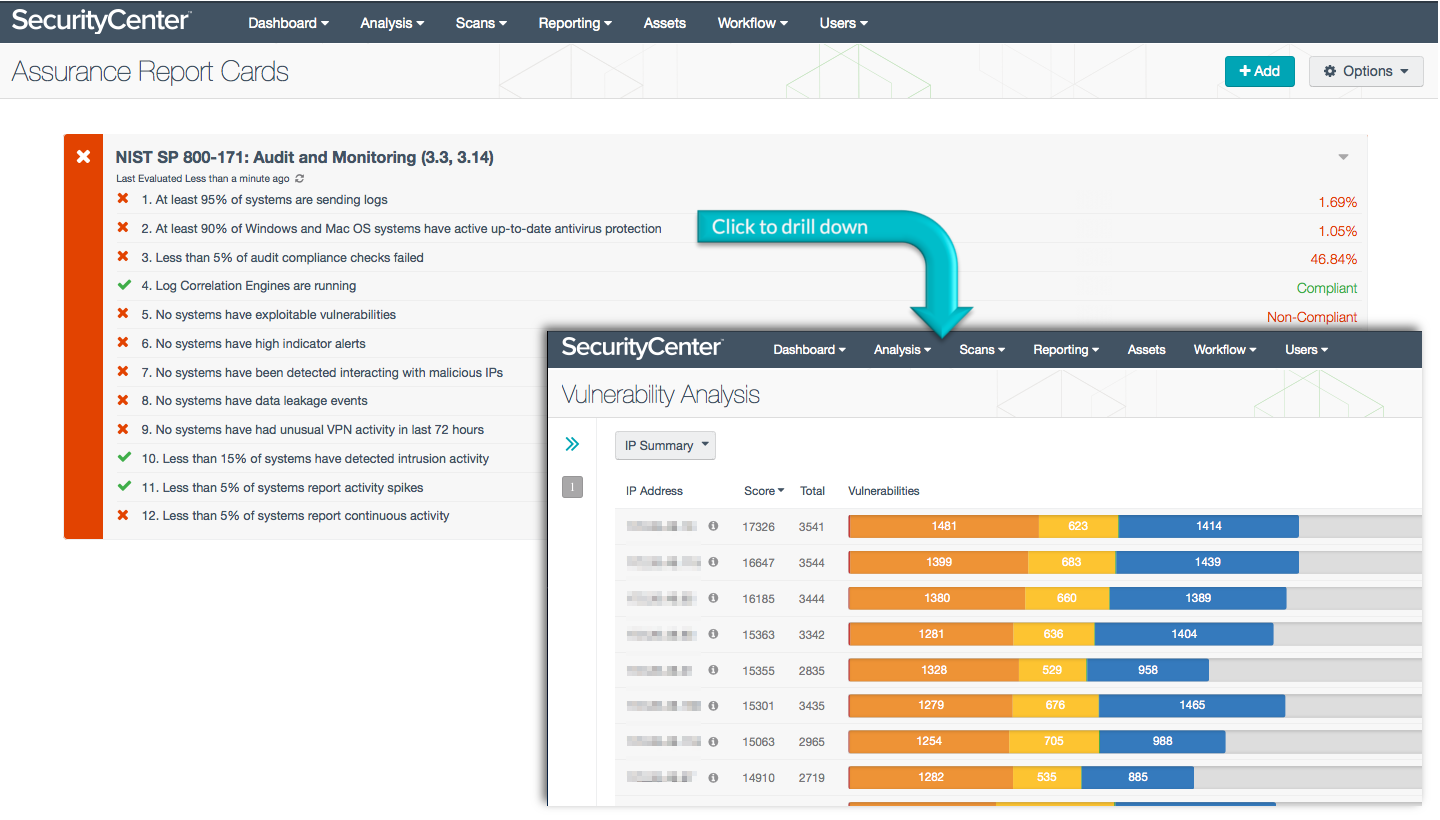Click the Total value 3541 in the first row
The width and height of the screenshot is (1440, 820).
[812, 526]
